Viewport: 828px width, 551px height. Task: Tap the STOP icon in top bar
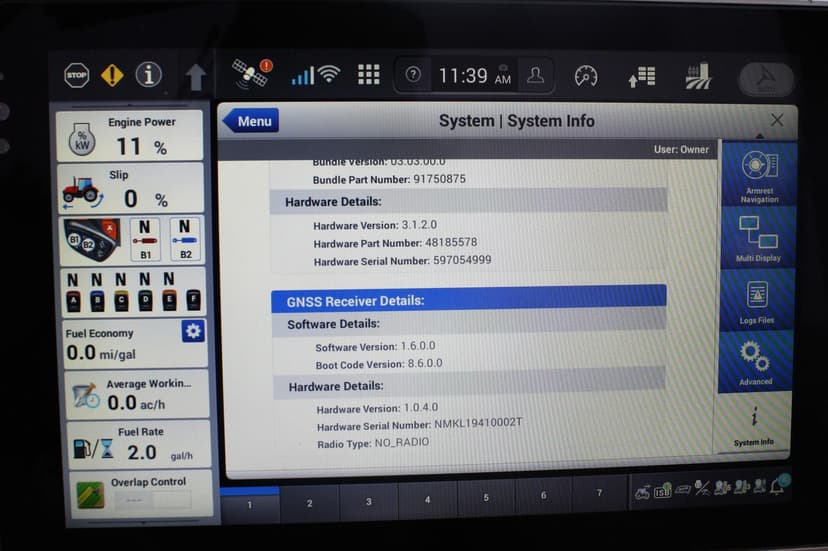pos(77,75)
